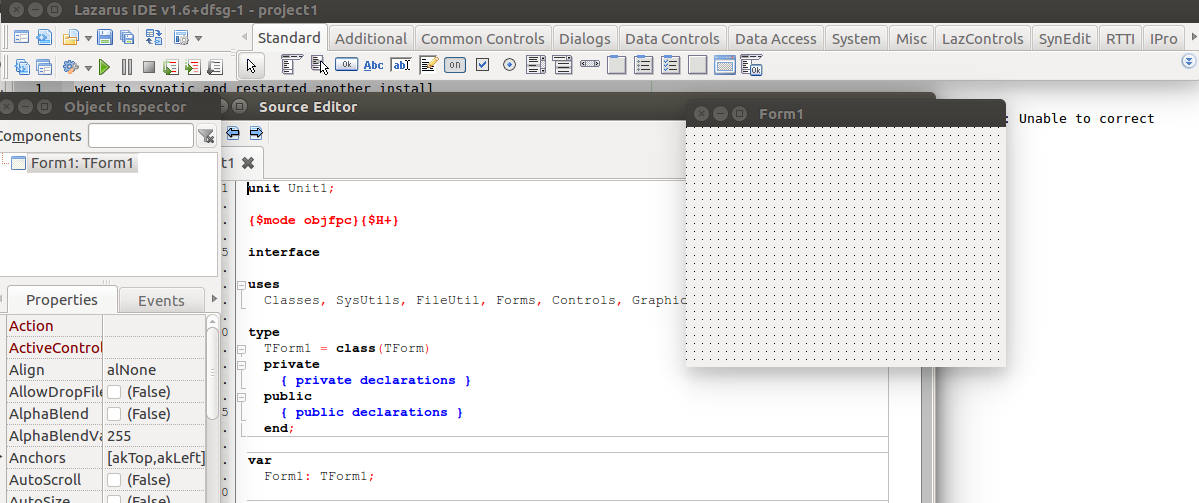
Task: Pick the TCheckBox component in palette
Action: pos(482,66)
